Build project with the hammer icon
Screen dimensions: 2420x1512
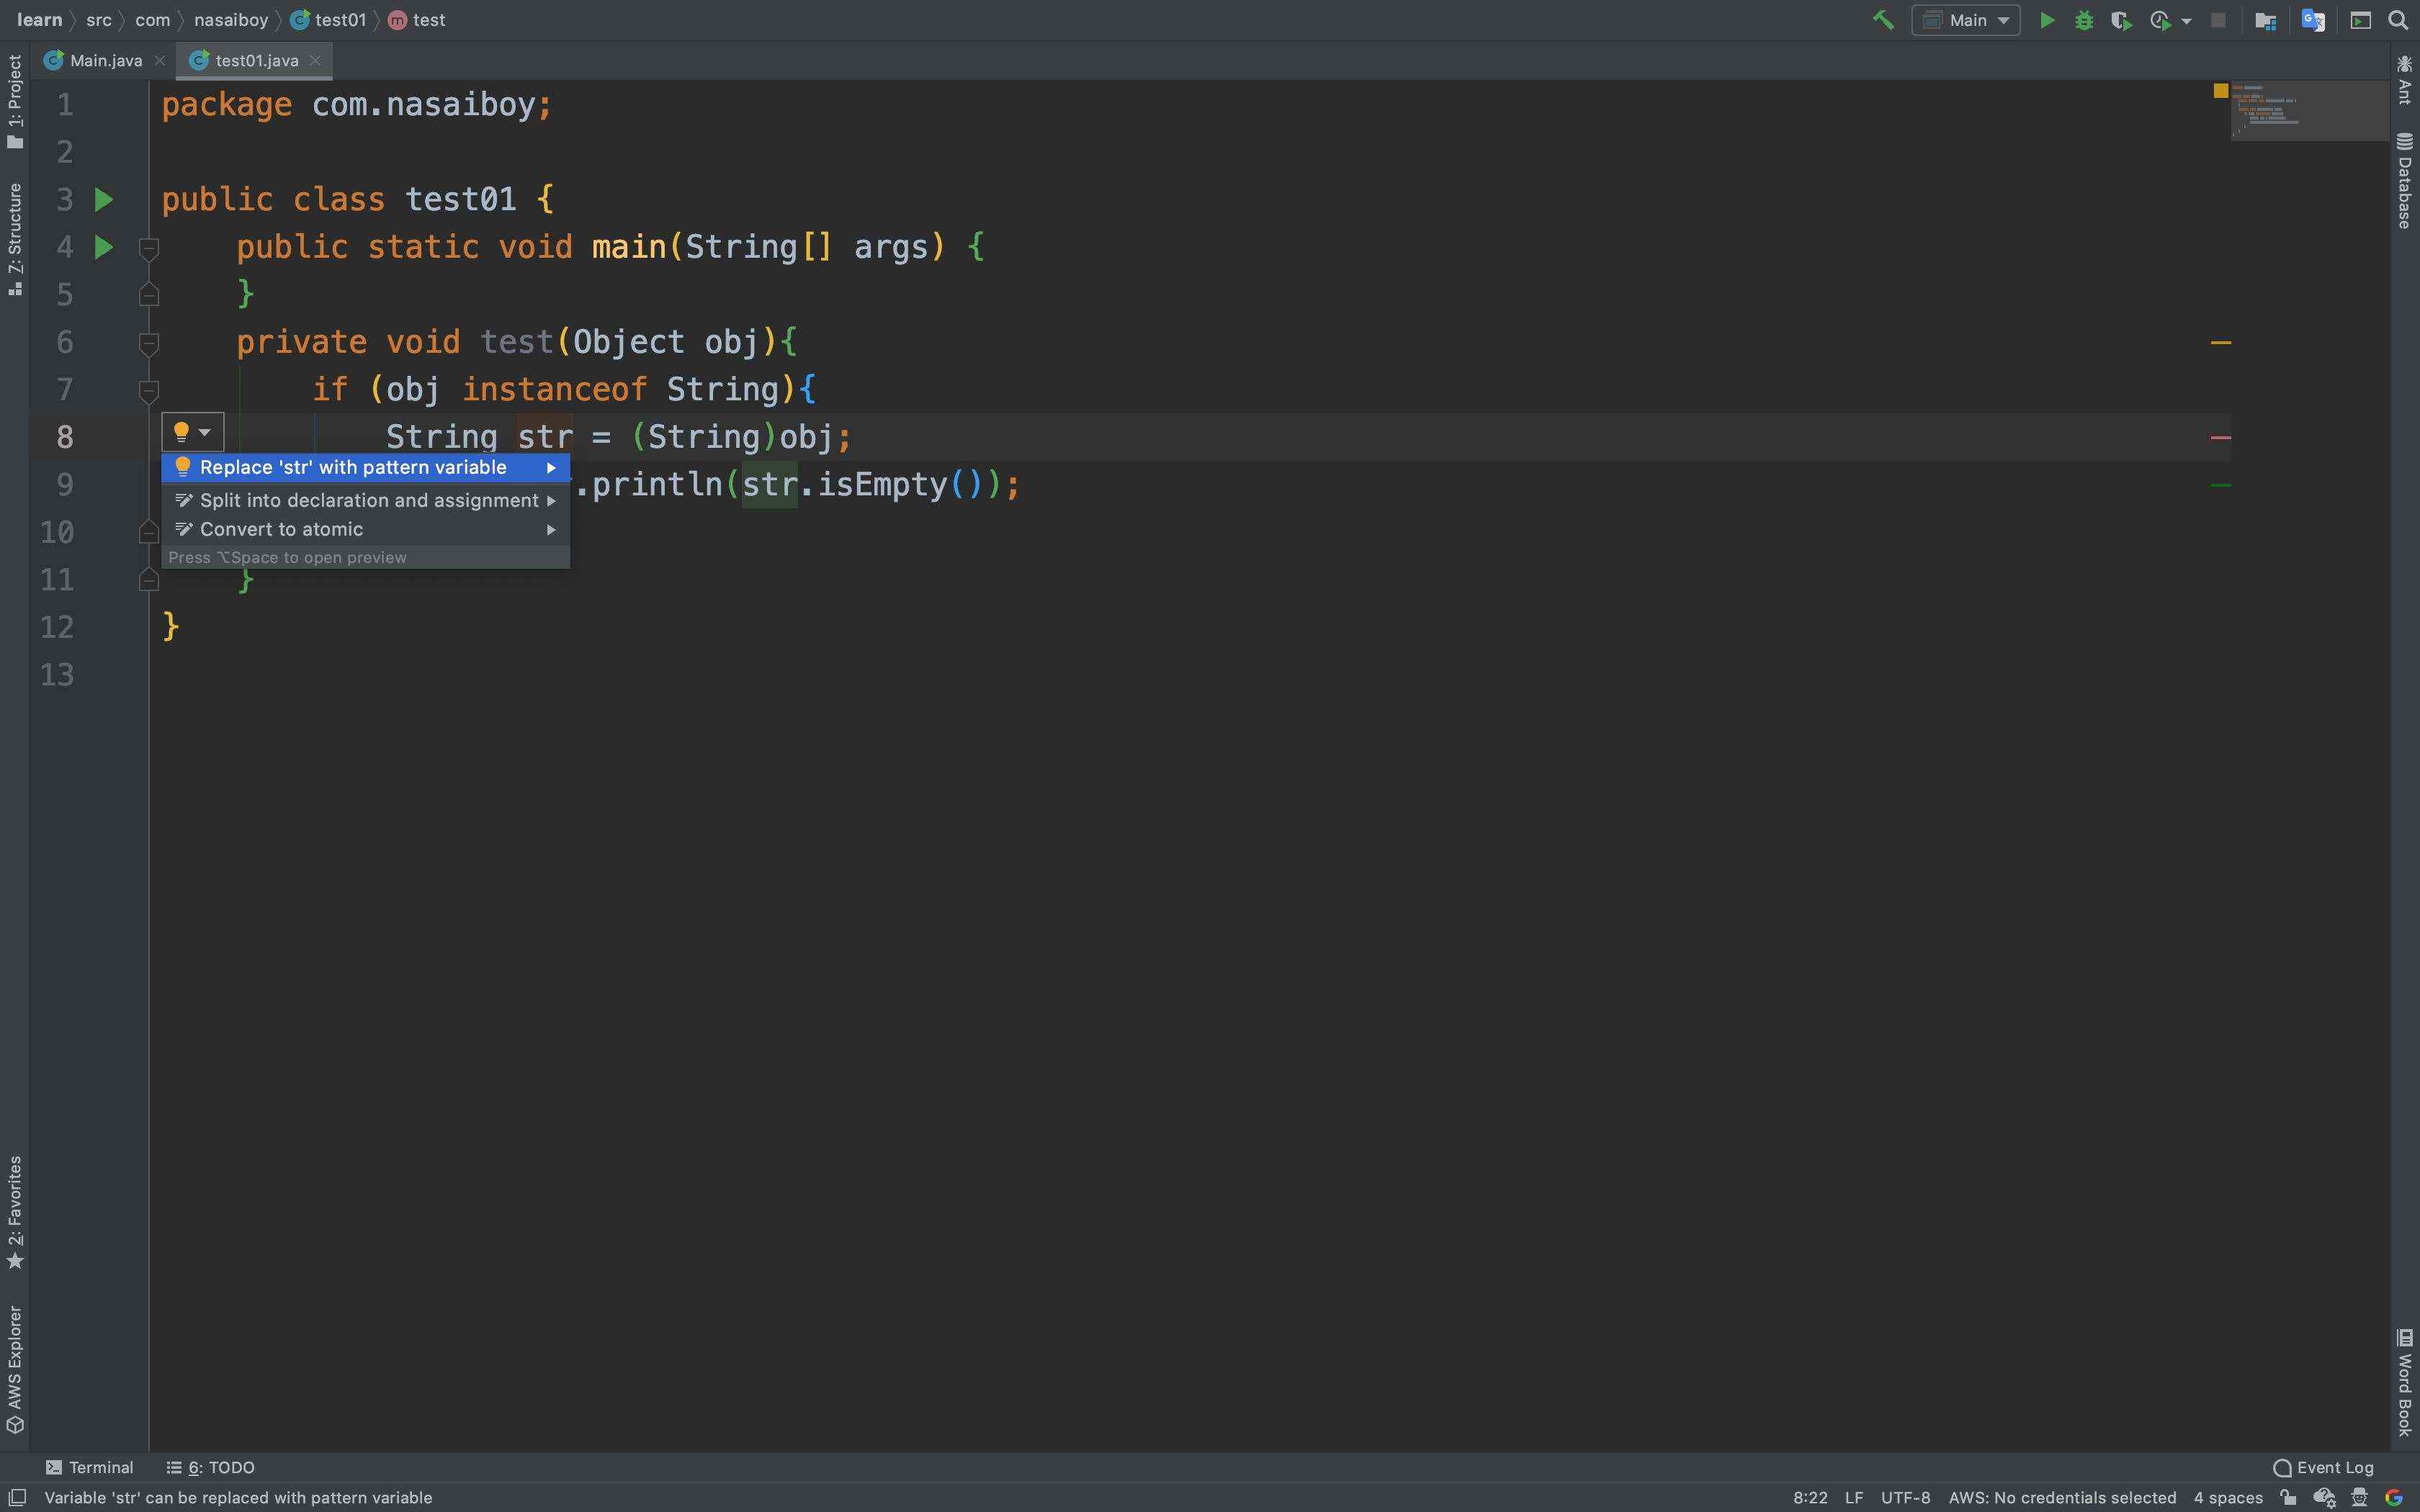1882,20
